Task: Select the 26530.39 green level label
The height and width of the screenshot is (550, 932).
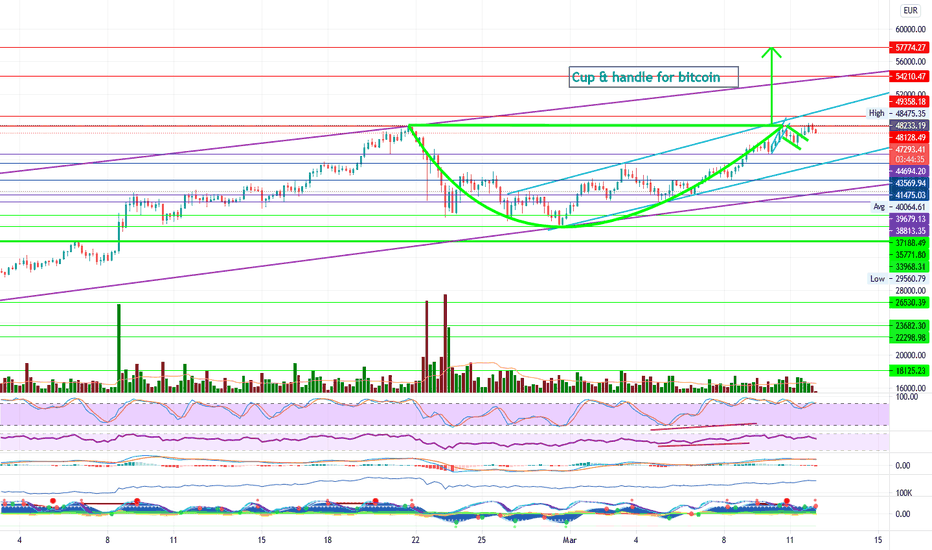Action: click(x=909, y=303)
